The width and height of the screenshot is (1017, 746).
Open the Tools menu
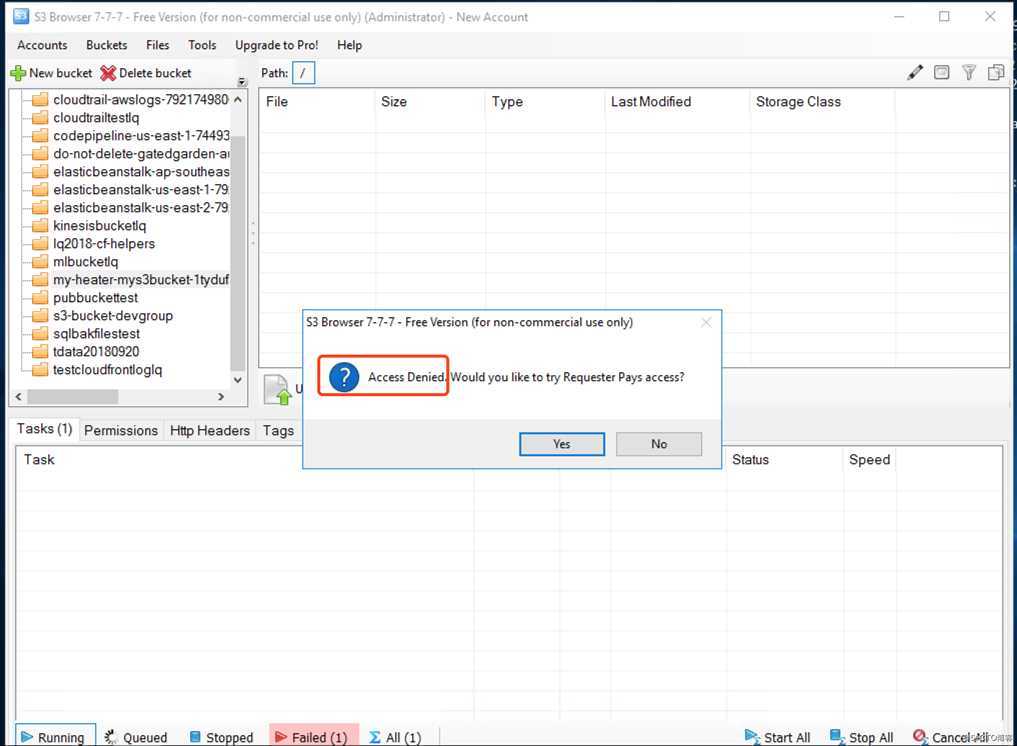tap(202, 45)
